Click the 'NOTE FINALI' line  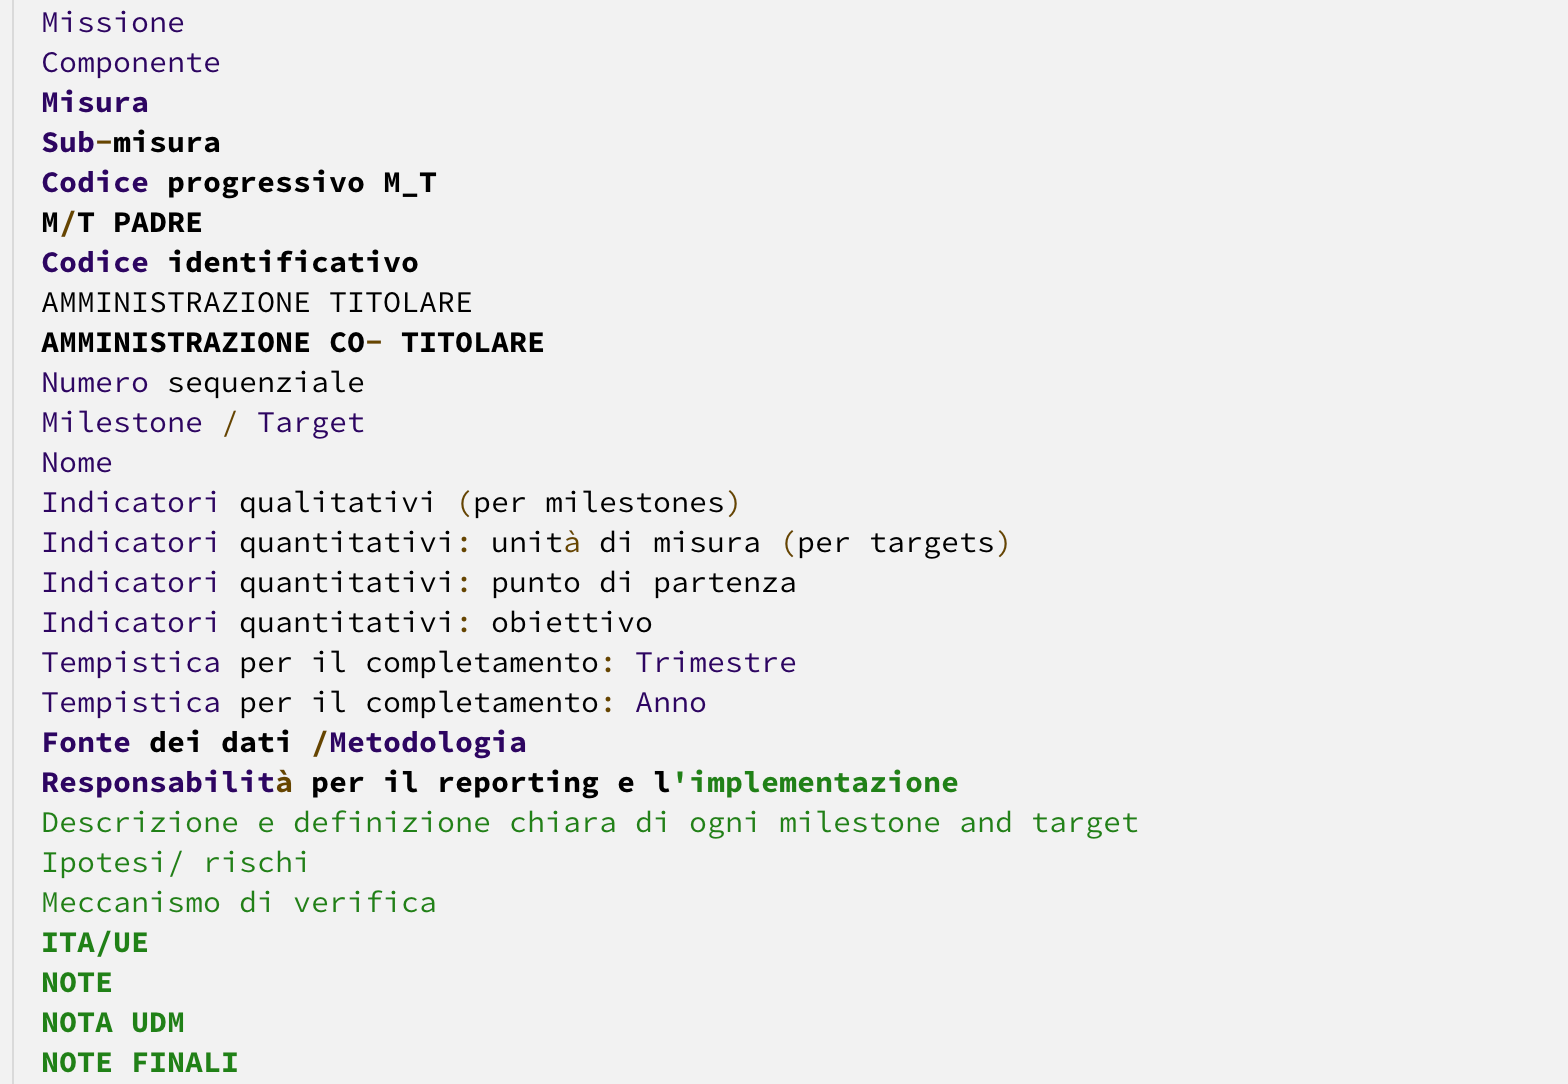140,1062
